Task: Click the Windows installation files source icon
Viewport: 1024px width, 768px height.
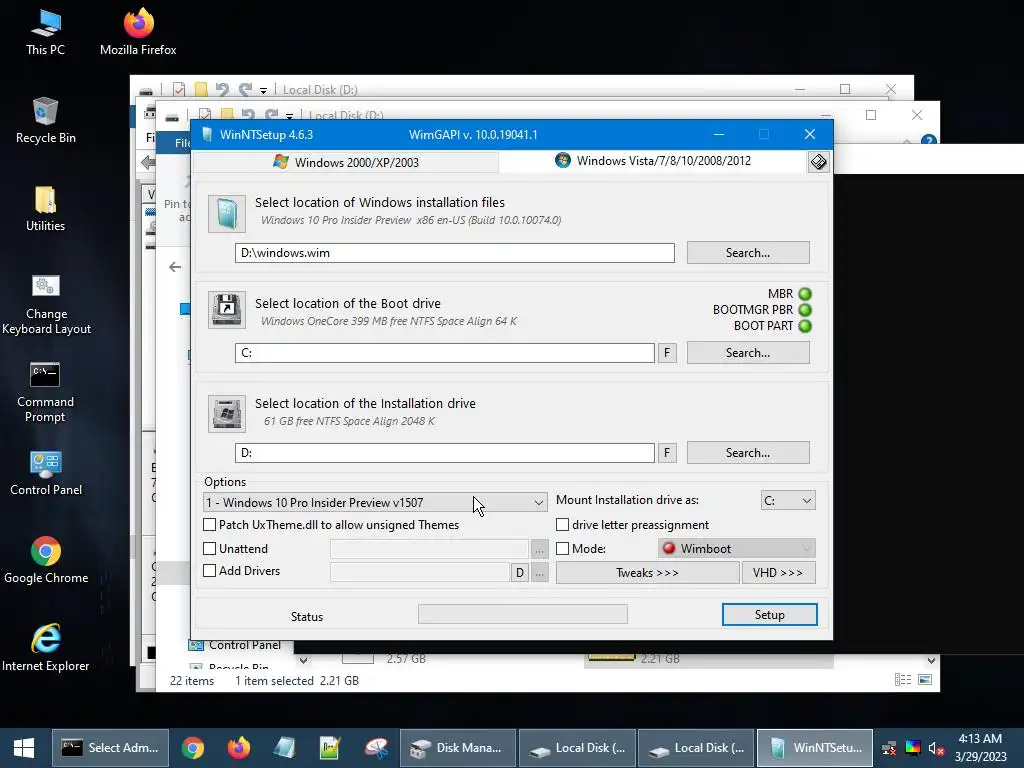Action: (x=227, y=214)
